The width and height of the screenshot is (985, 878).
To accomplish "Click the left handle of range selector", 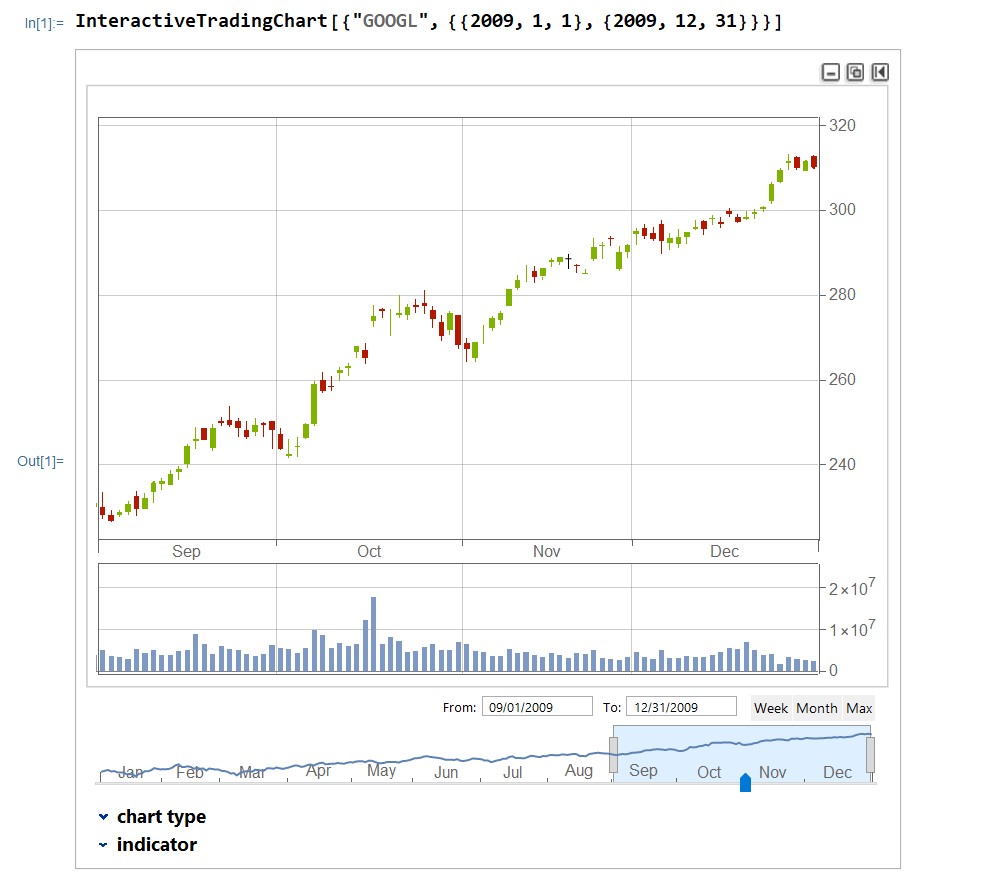I will (x=613, y=755).
